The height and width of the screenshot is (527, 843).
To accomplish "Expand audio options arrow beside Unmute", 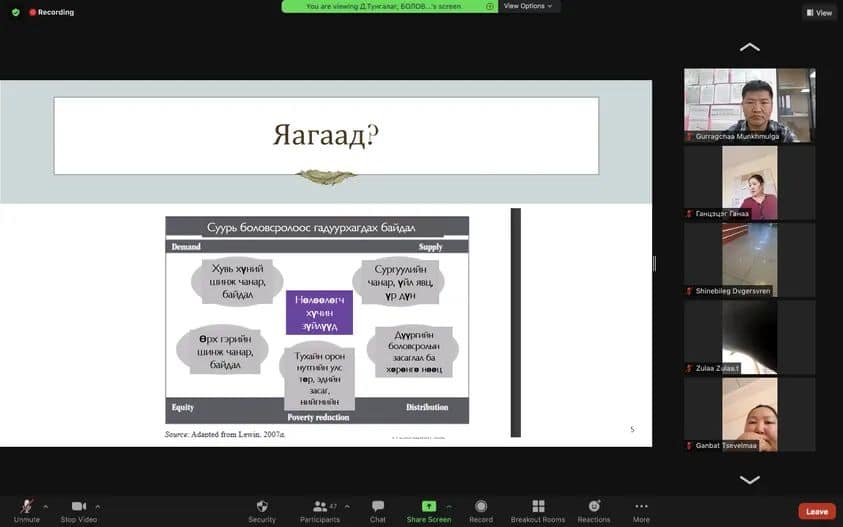I will 45,506.
